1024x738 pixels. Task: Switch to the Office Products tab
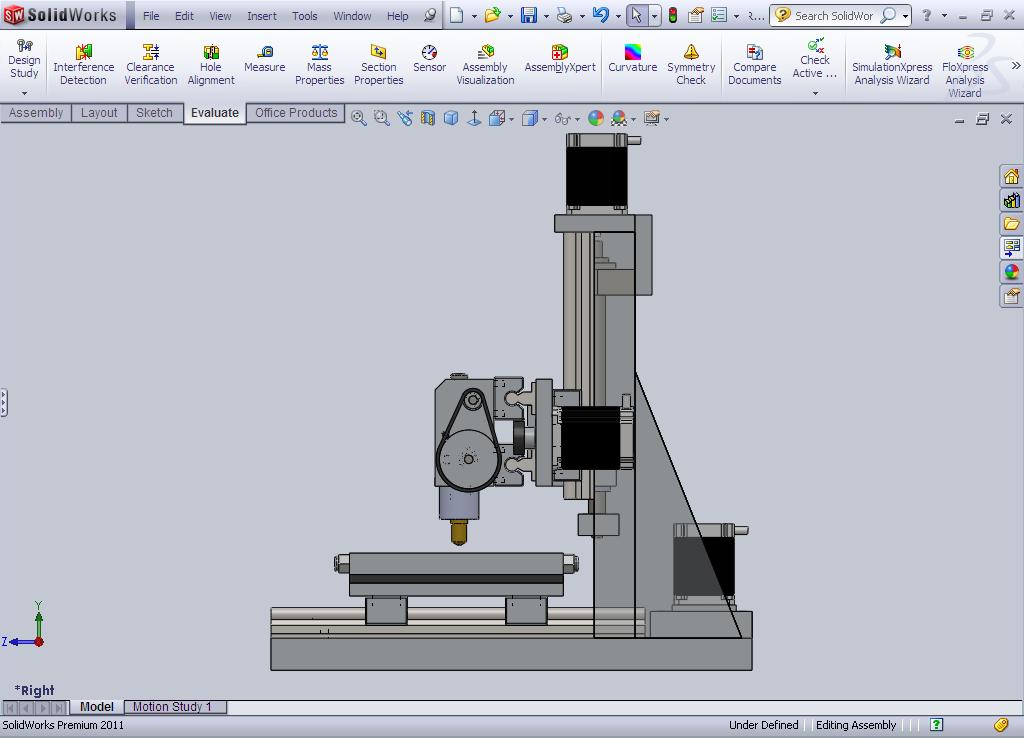point(295,113)
